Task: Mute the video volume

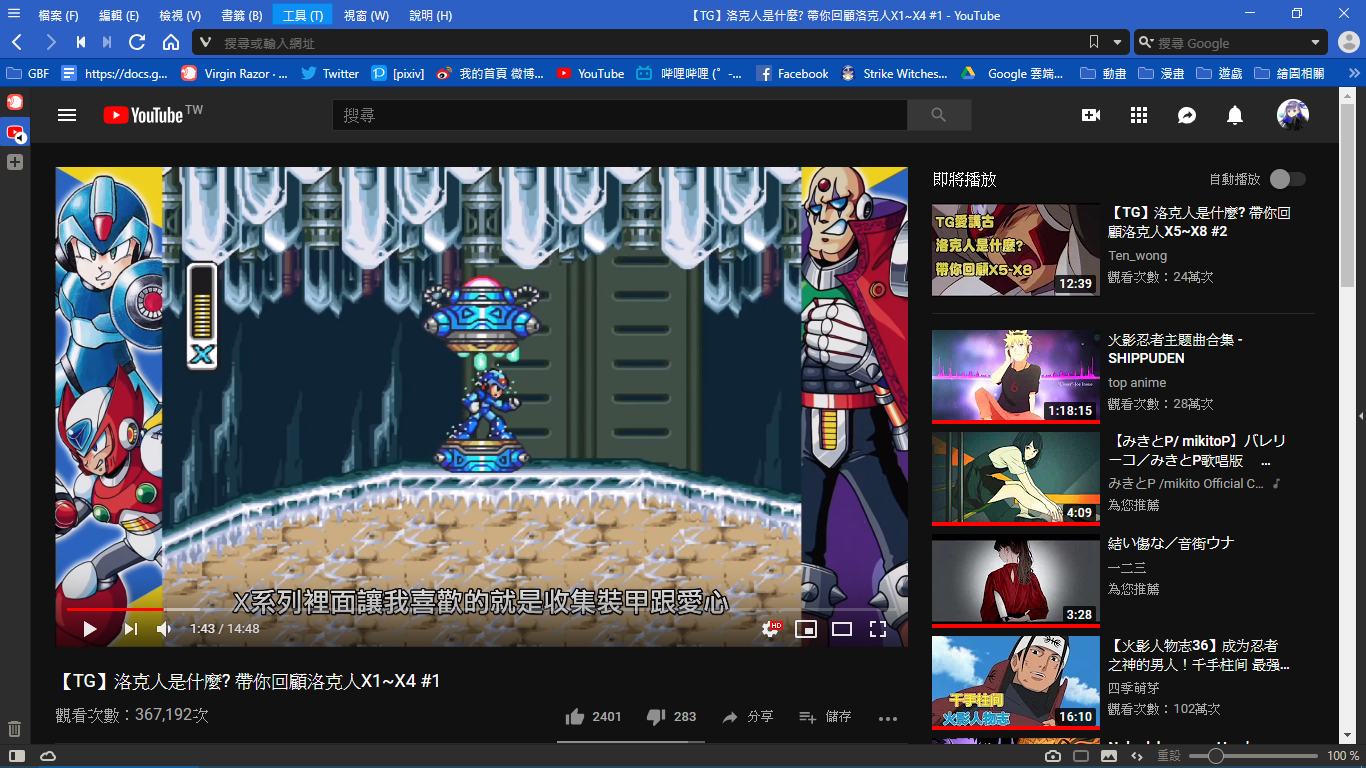Action: point(164,629)
